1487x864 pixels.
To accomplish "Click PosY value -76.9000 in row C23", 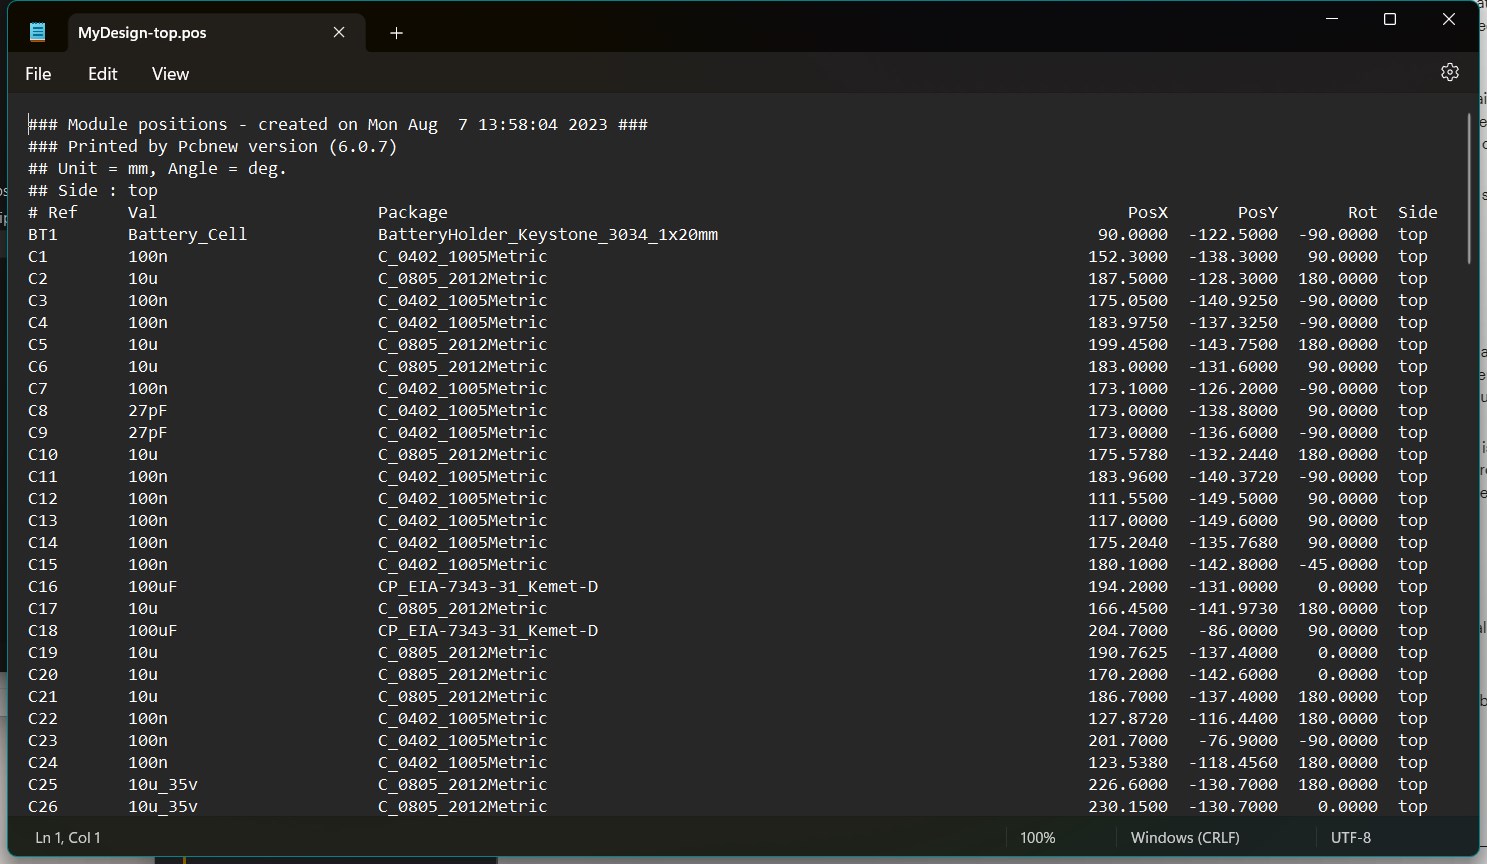I will tap(1238, 740).
